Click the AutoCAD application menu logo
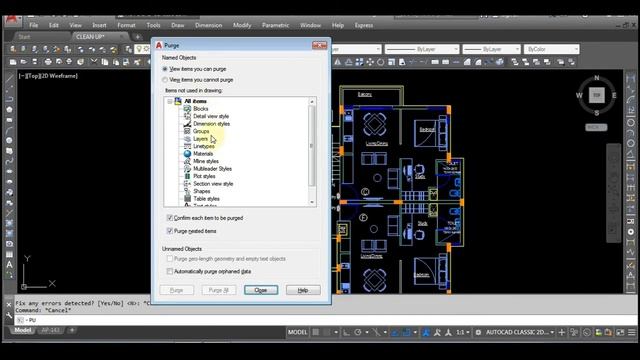The height and width of the screenshot is (360, 640). 11,20
